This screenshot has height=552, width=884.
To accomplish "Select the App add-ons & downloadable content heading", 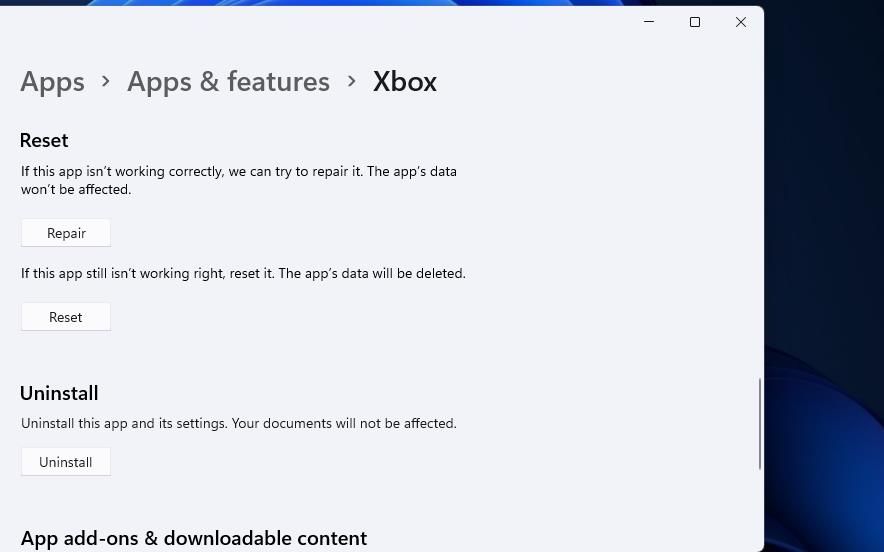I will (194, 538).
